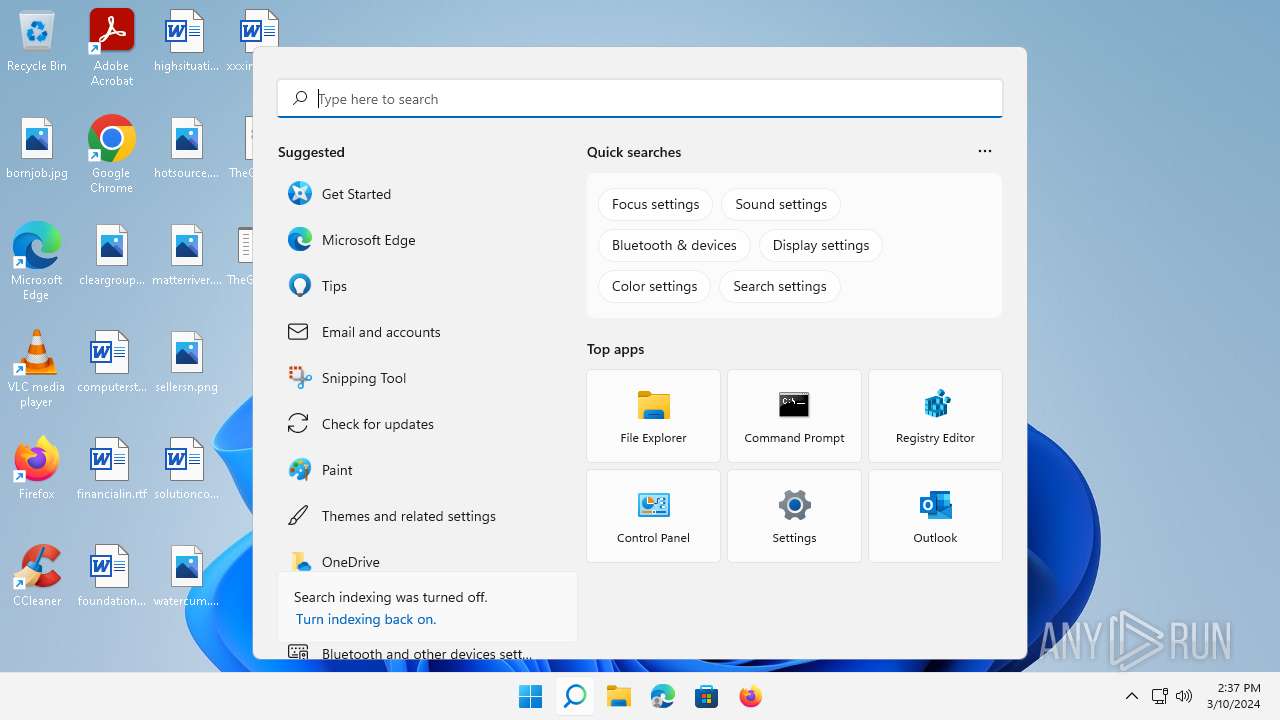Select financialin.rtf desktop file

[x=112, y=468]
